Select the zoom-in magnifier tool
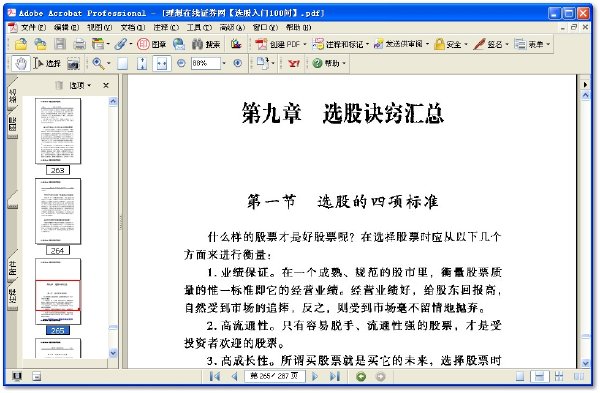 point(98,64)
